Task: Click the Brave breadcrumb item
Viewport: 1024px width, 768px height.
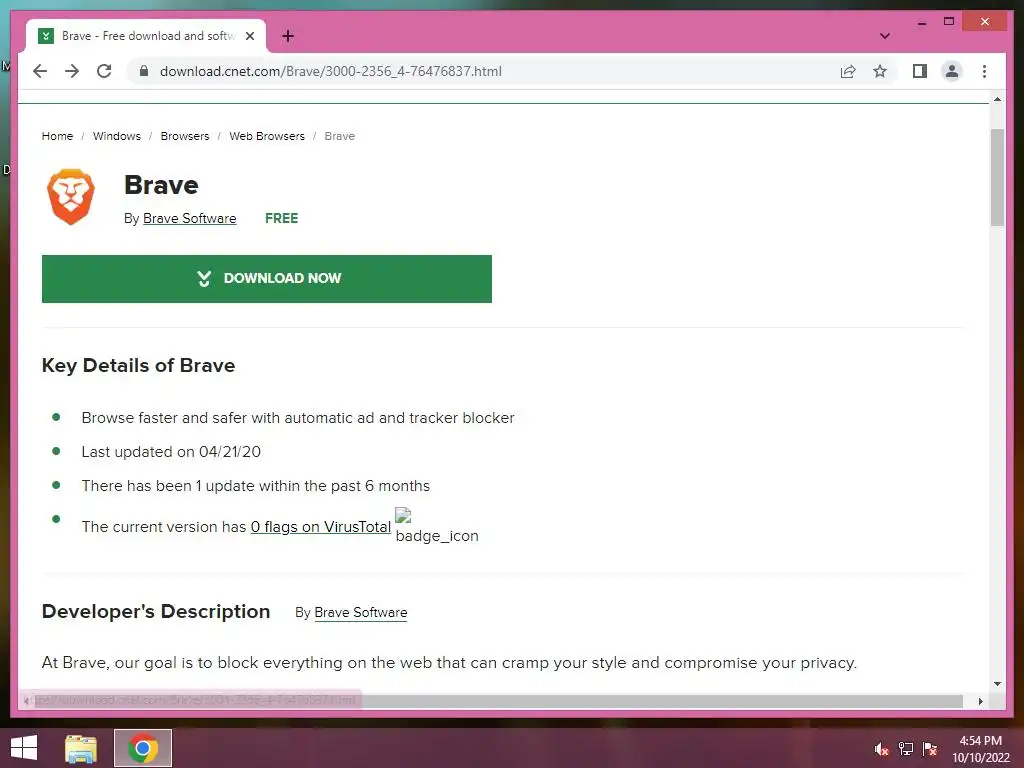Action: tap(340, 136)
